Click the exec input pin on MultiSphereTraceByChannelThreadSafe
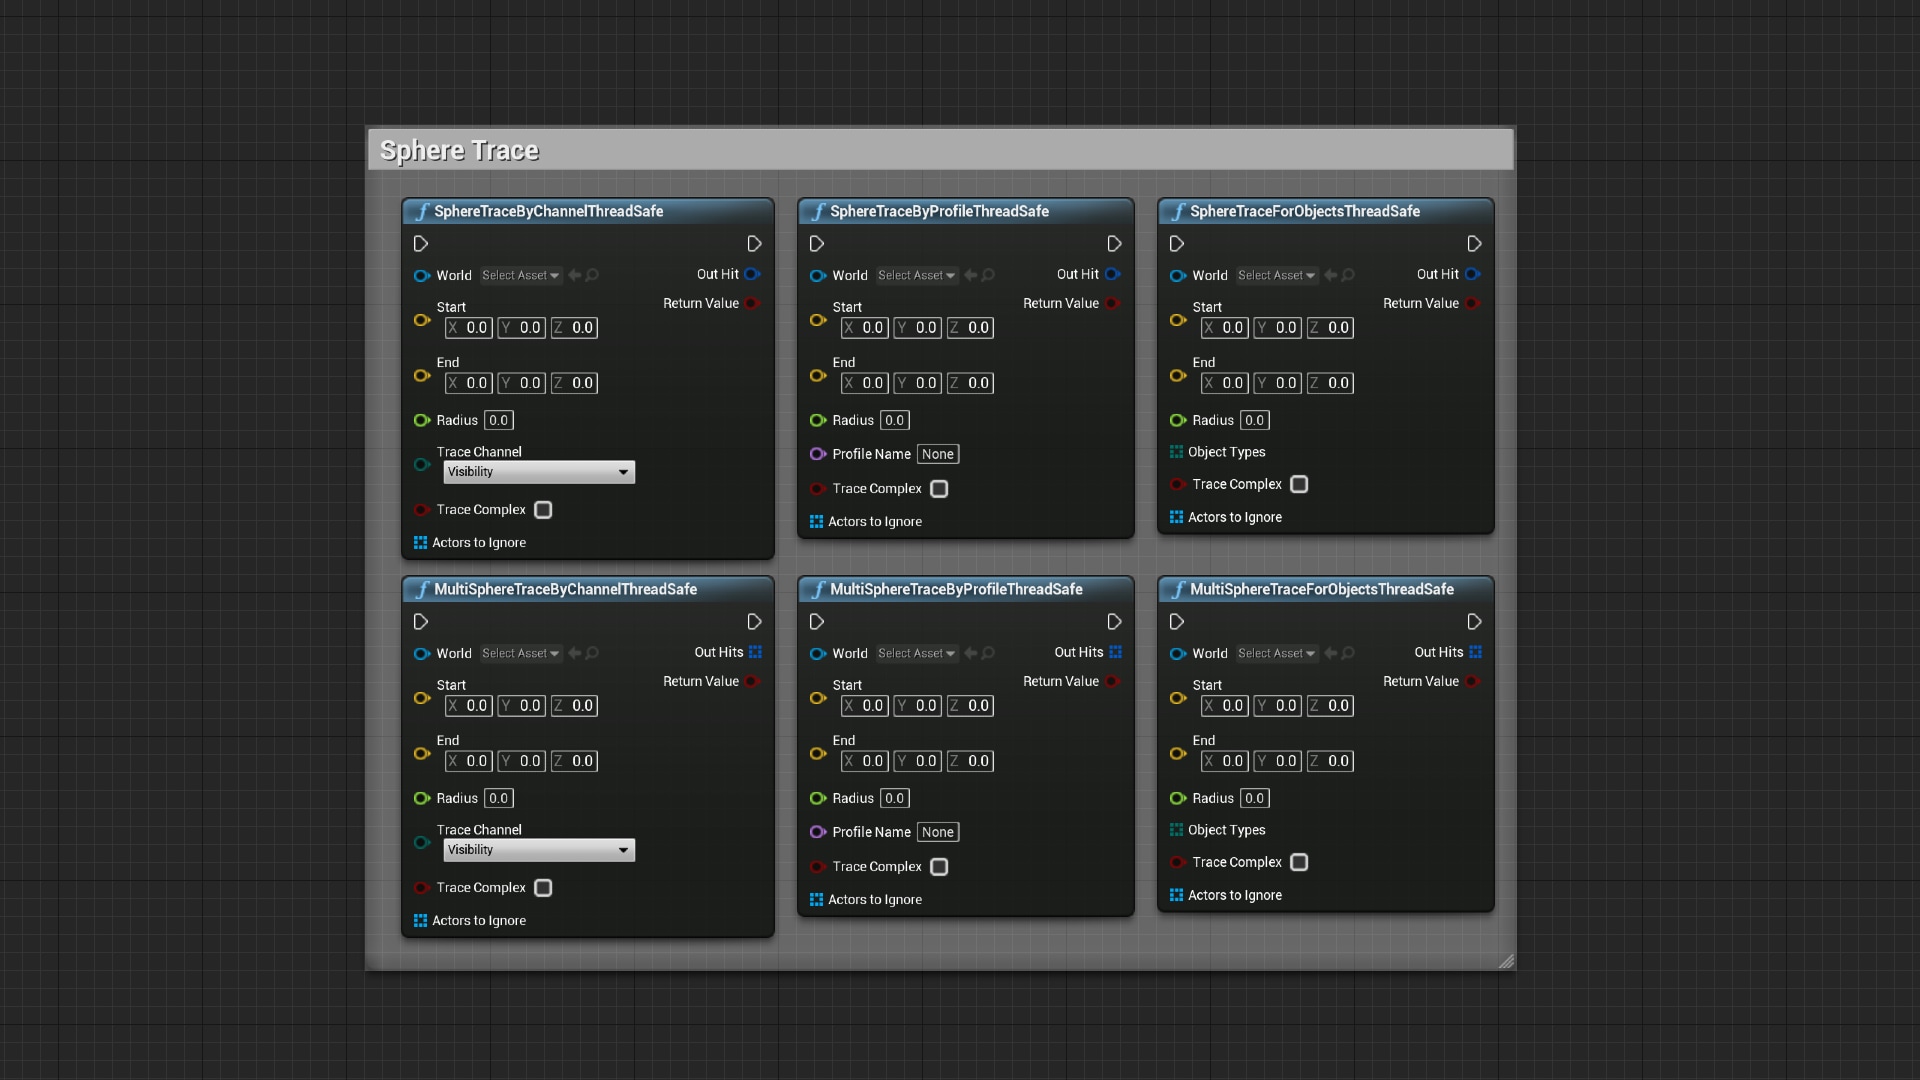Viewport: 1920px width, 1080px height. coord(420,621)
